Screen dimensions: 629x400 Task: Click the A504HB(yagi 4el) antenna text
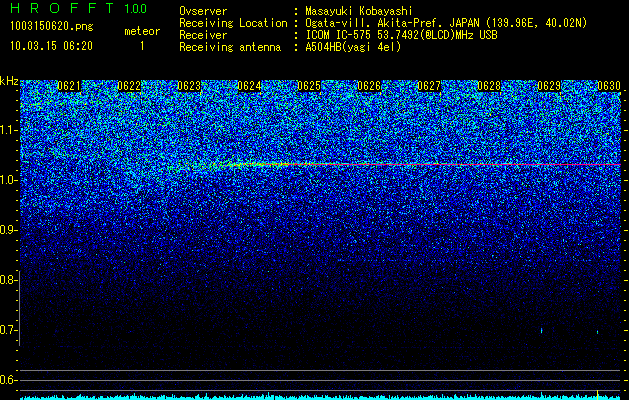[x=353, y=47]
